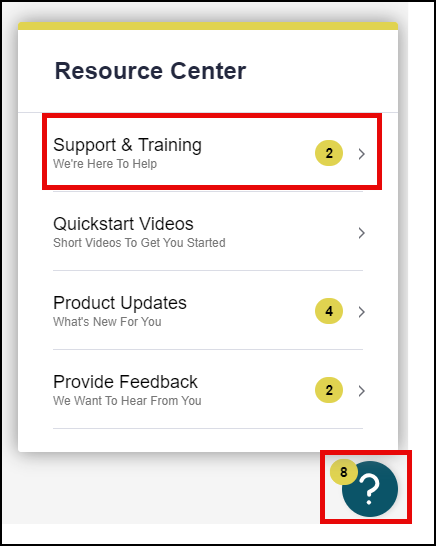Viewport: 436px width, 546px height.
Task: Click the teal question mark help icon
Action: (369, 489)
